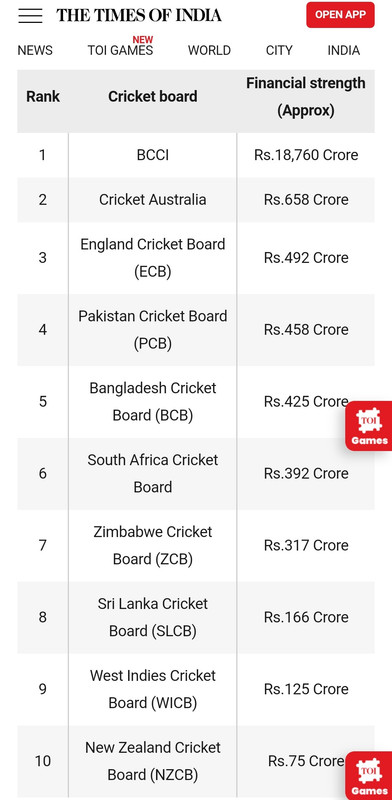Switch to the WORLD tab
This screenshot has width=392, height=800.
[x=209, y=51]
